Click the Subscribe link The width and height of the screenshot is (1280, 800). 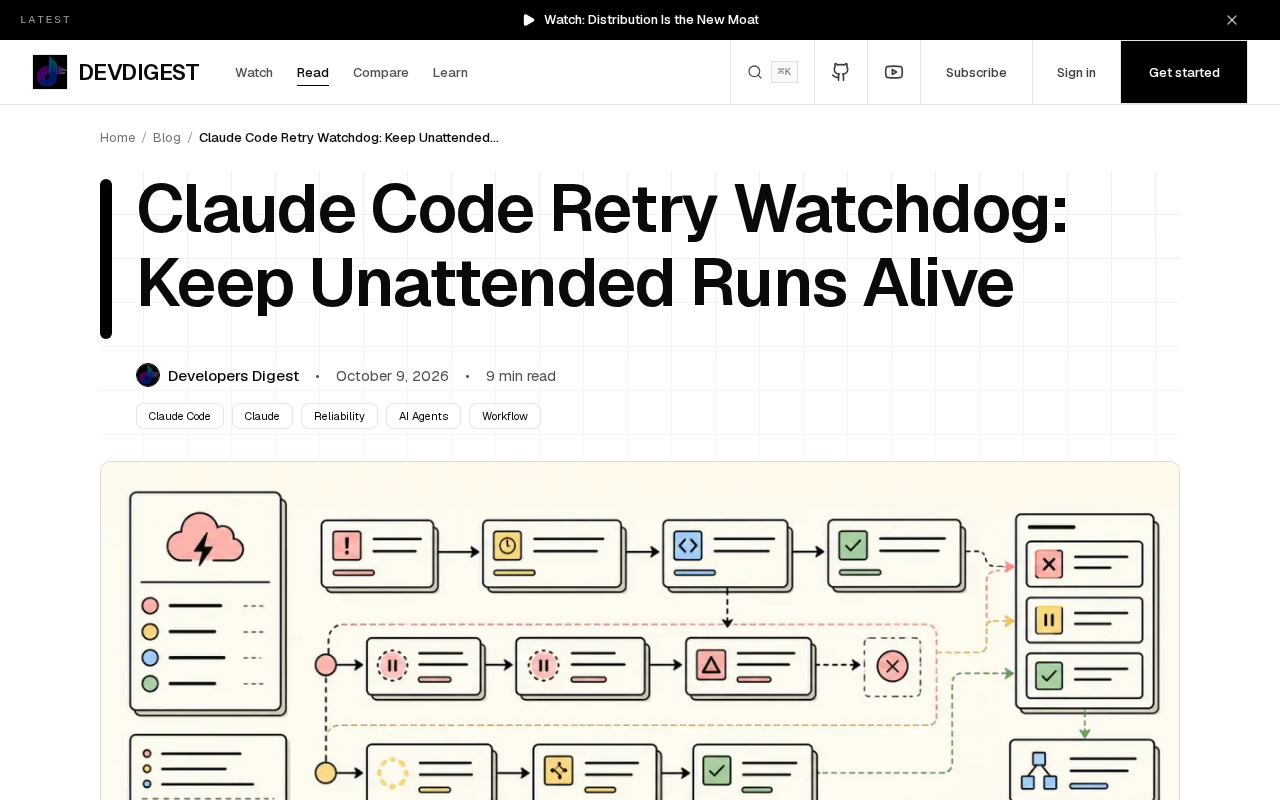(x=976, y=72)
